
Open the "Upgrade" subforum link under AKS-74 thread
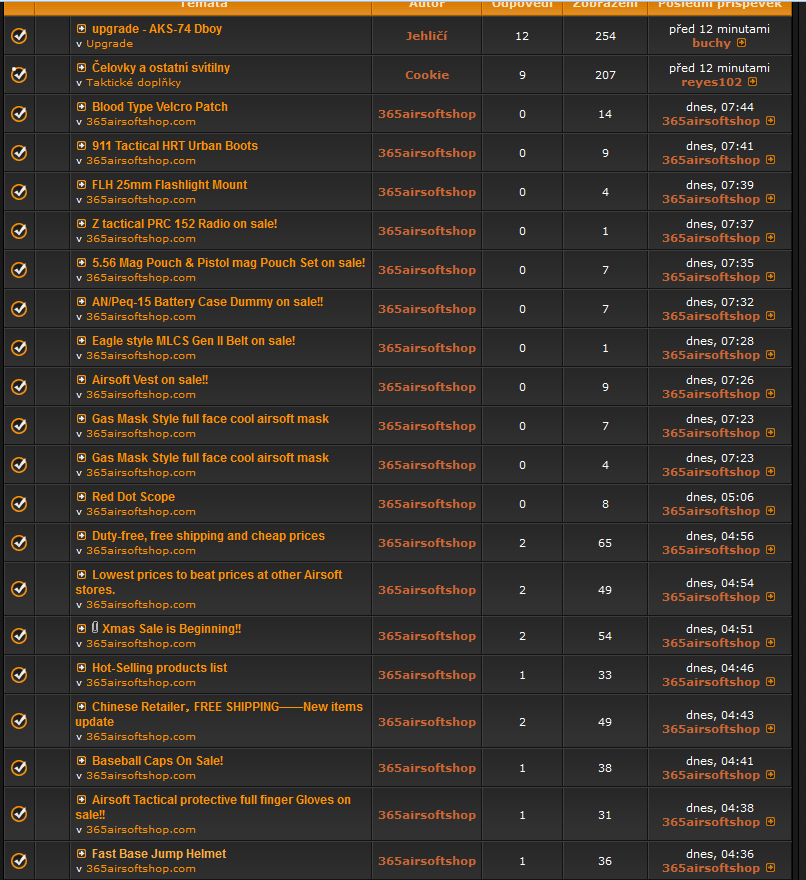coord(109,44)
